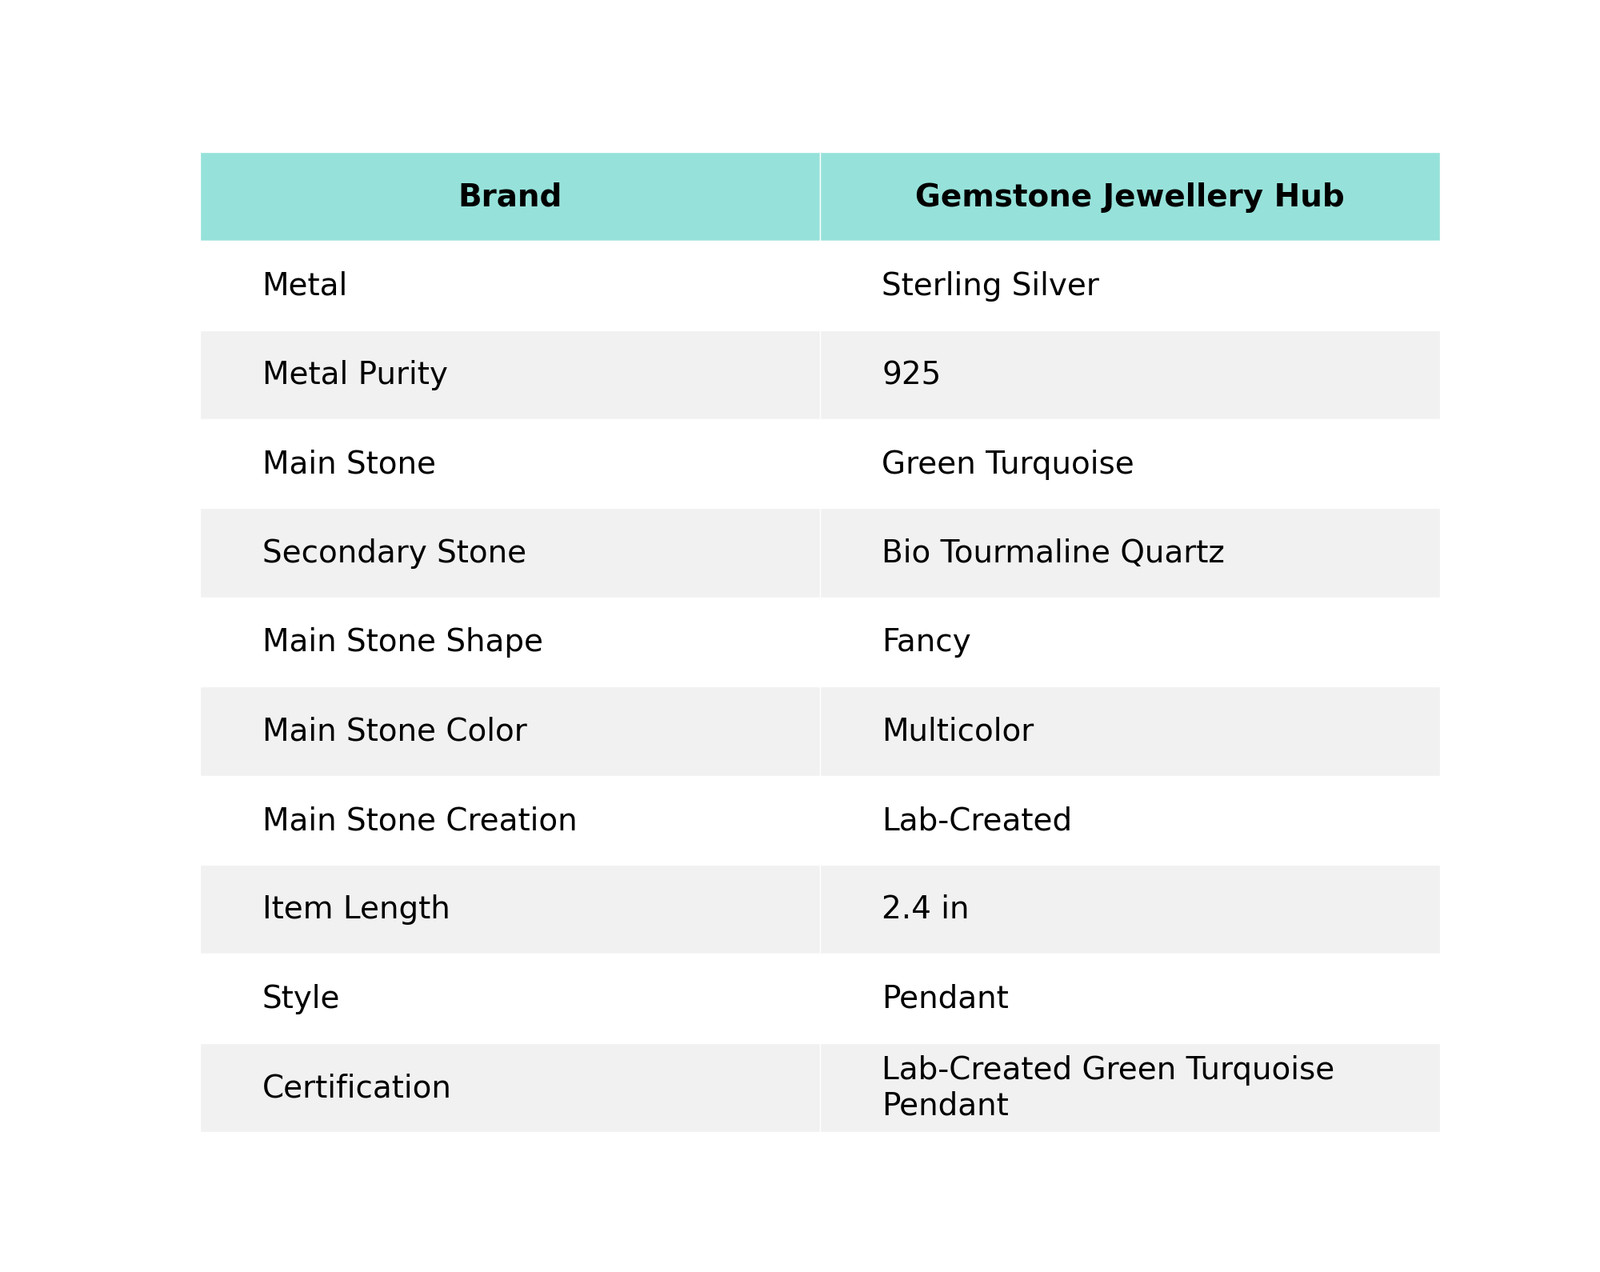Select the Sterling Silver value
The image size is (1600, 1272).
point(990,285)
